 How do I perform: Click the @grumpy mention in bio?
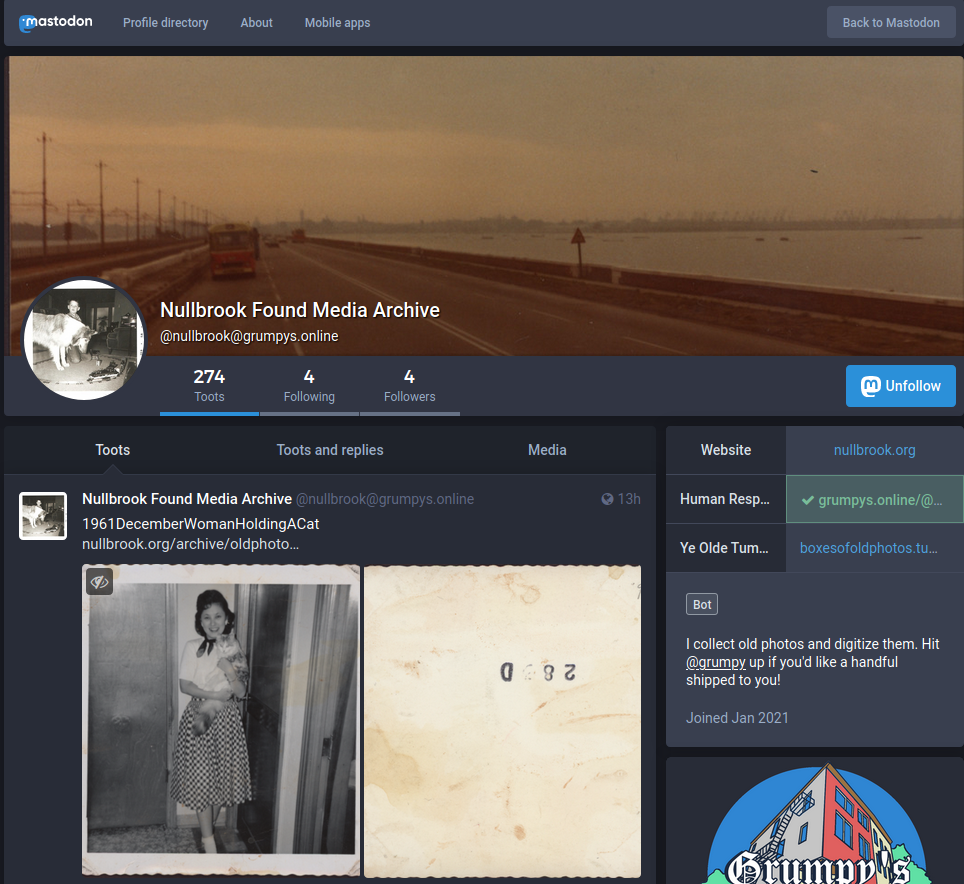pos(716,663)
